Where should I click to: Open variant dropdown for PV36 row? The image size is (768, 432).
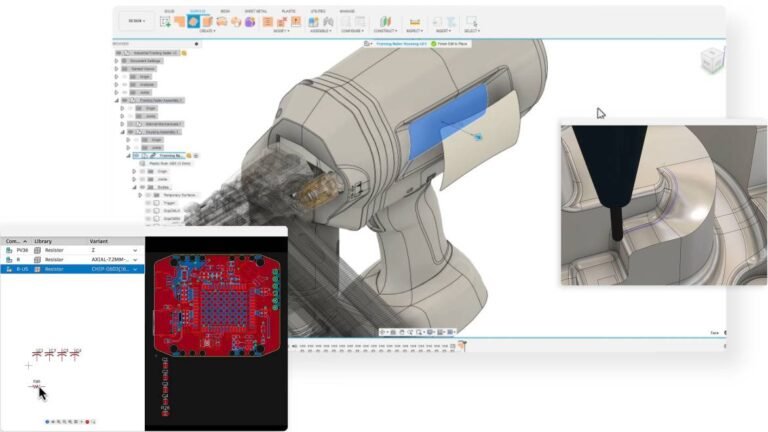point(135,250)
